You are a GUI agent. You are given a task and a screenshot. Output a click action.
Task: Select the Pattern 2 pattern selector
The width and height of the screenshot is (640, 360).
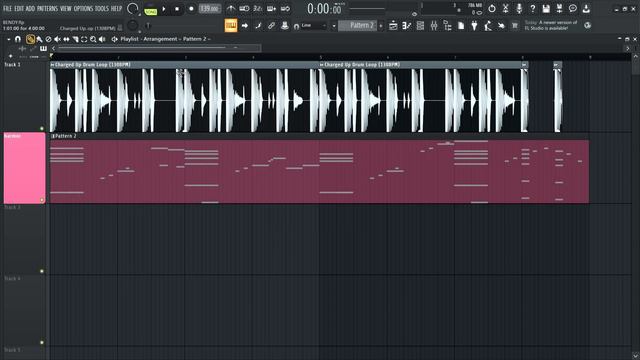pyautogui.click(x=358, y=25)
